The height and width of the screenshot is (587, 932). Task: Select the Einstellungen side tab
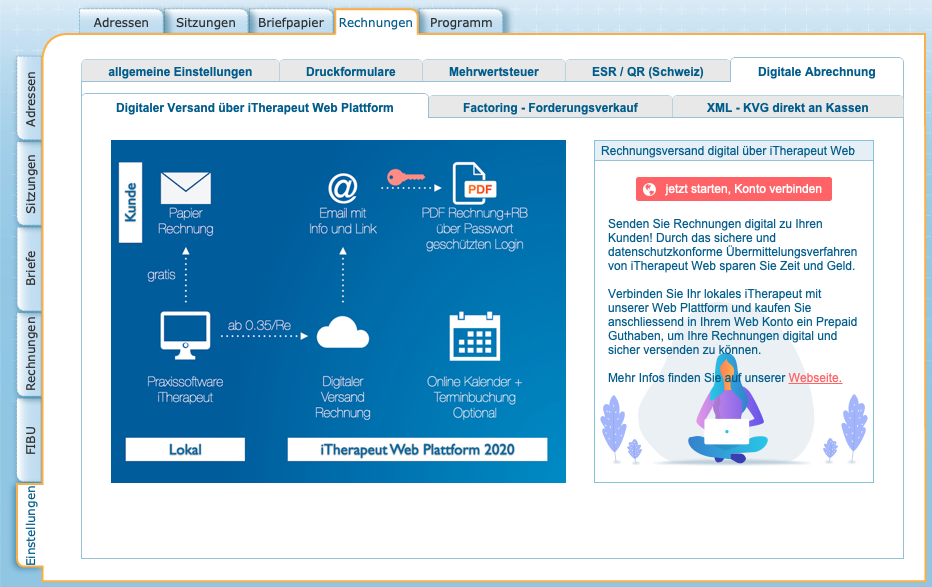(30, 525)
